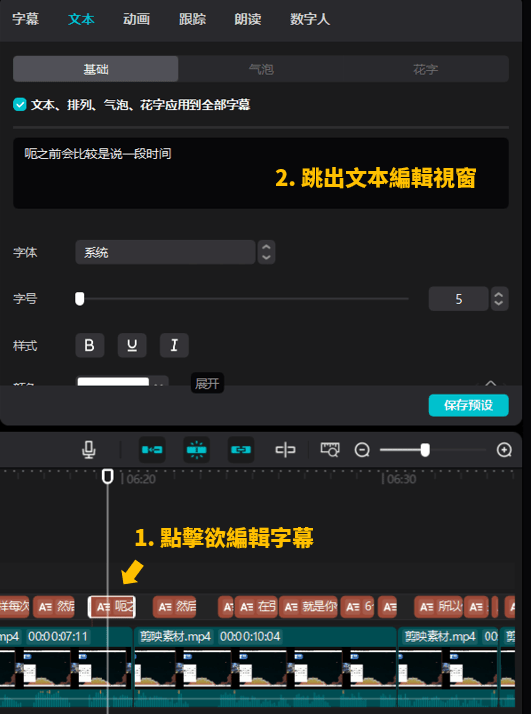Toggle the auto snapping icon
Viewport: 531px width, 714px height.
click(196, 450)
